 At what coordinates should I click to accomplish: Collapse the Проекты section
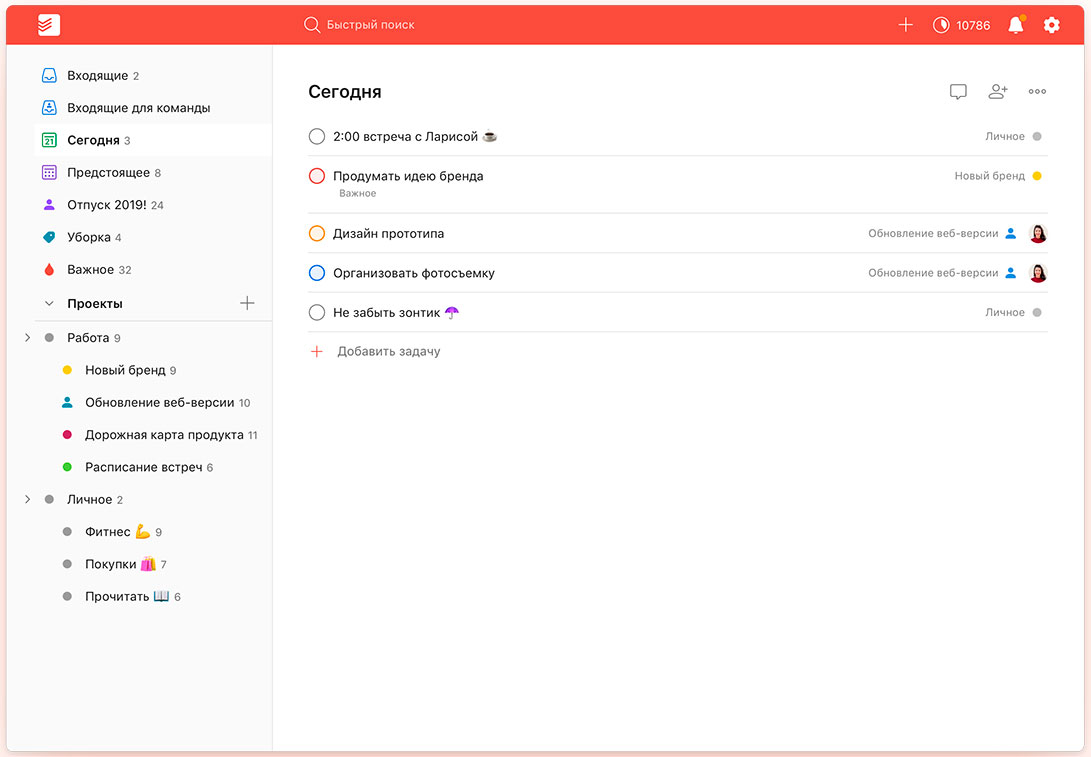[x=49, y=304]
